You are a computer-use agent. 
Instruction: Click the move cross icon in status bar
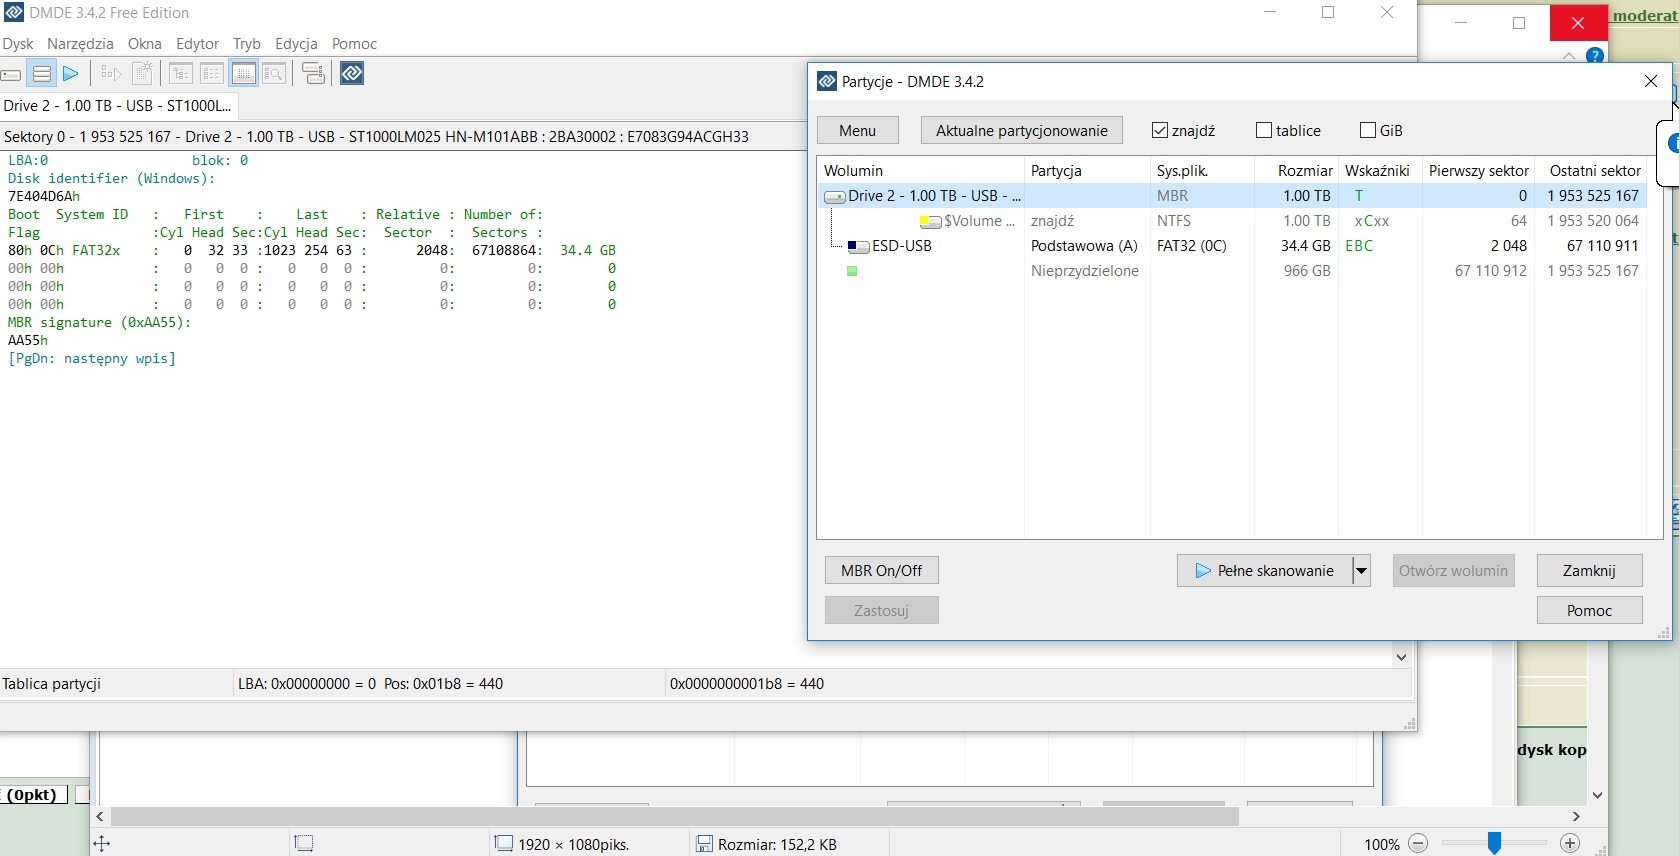pos(101,844)
